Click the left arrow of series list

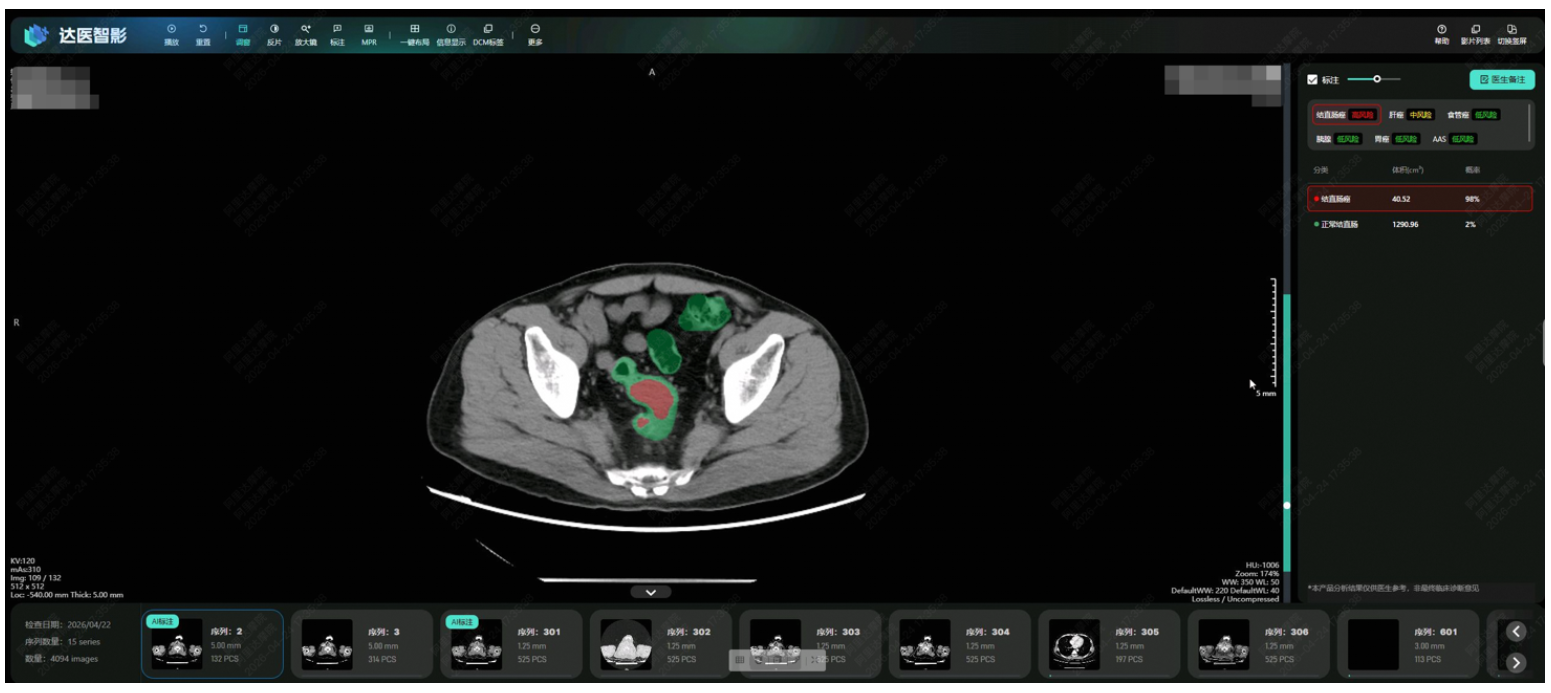point(1516,631)
